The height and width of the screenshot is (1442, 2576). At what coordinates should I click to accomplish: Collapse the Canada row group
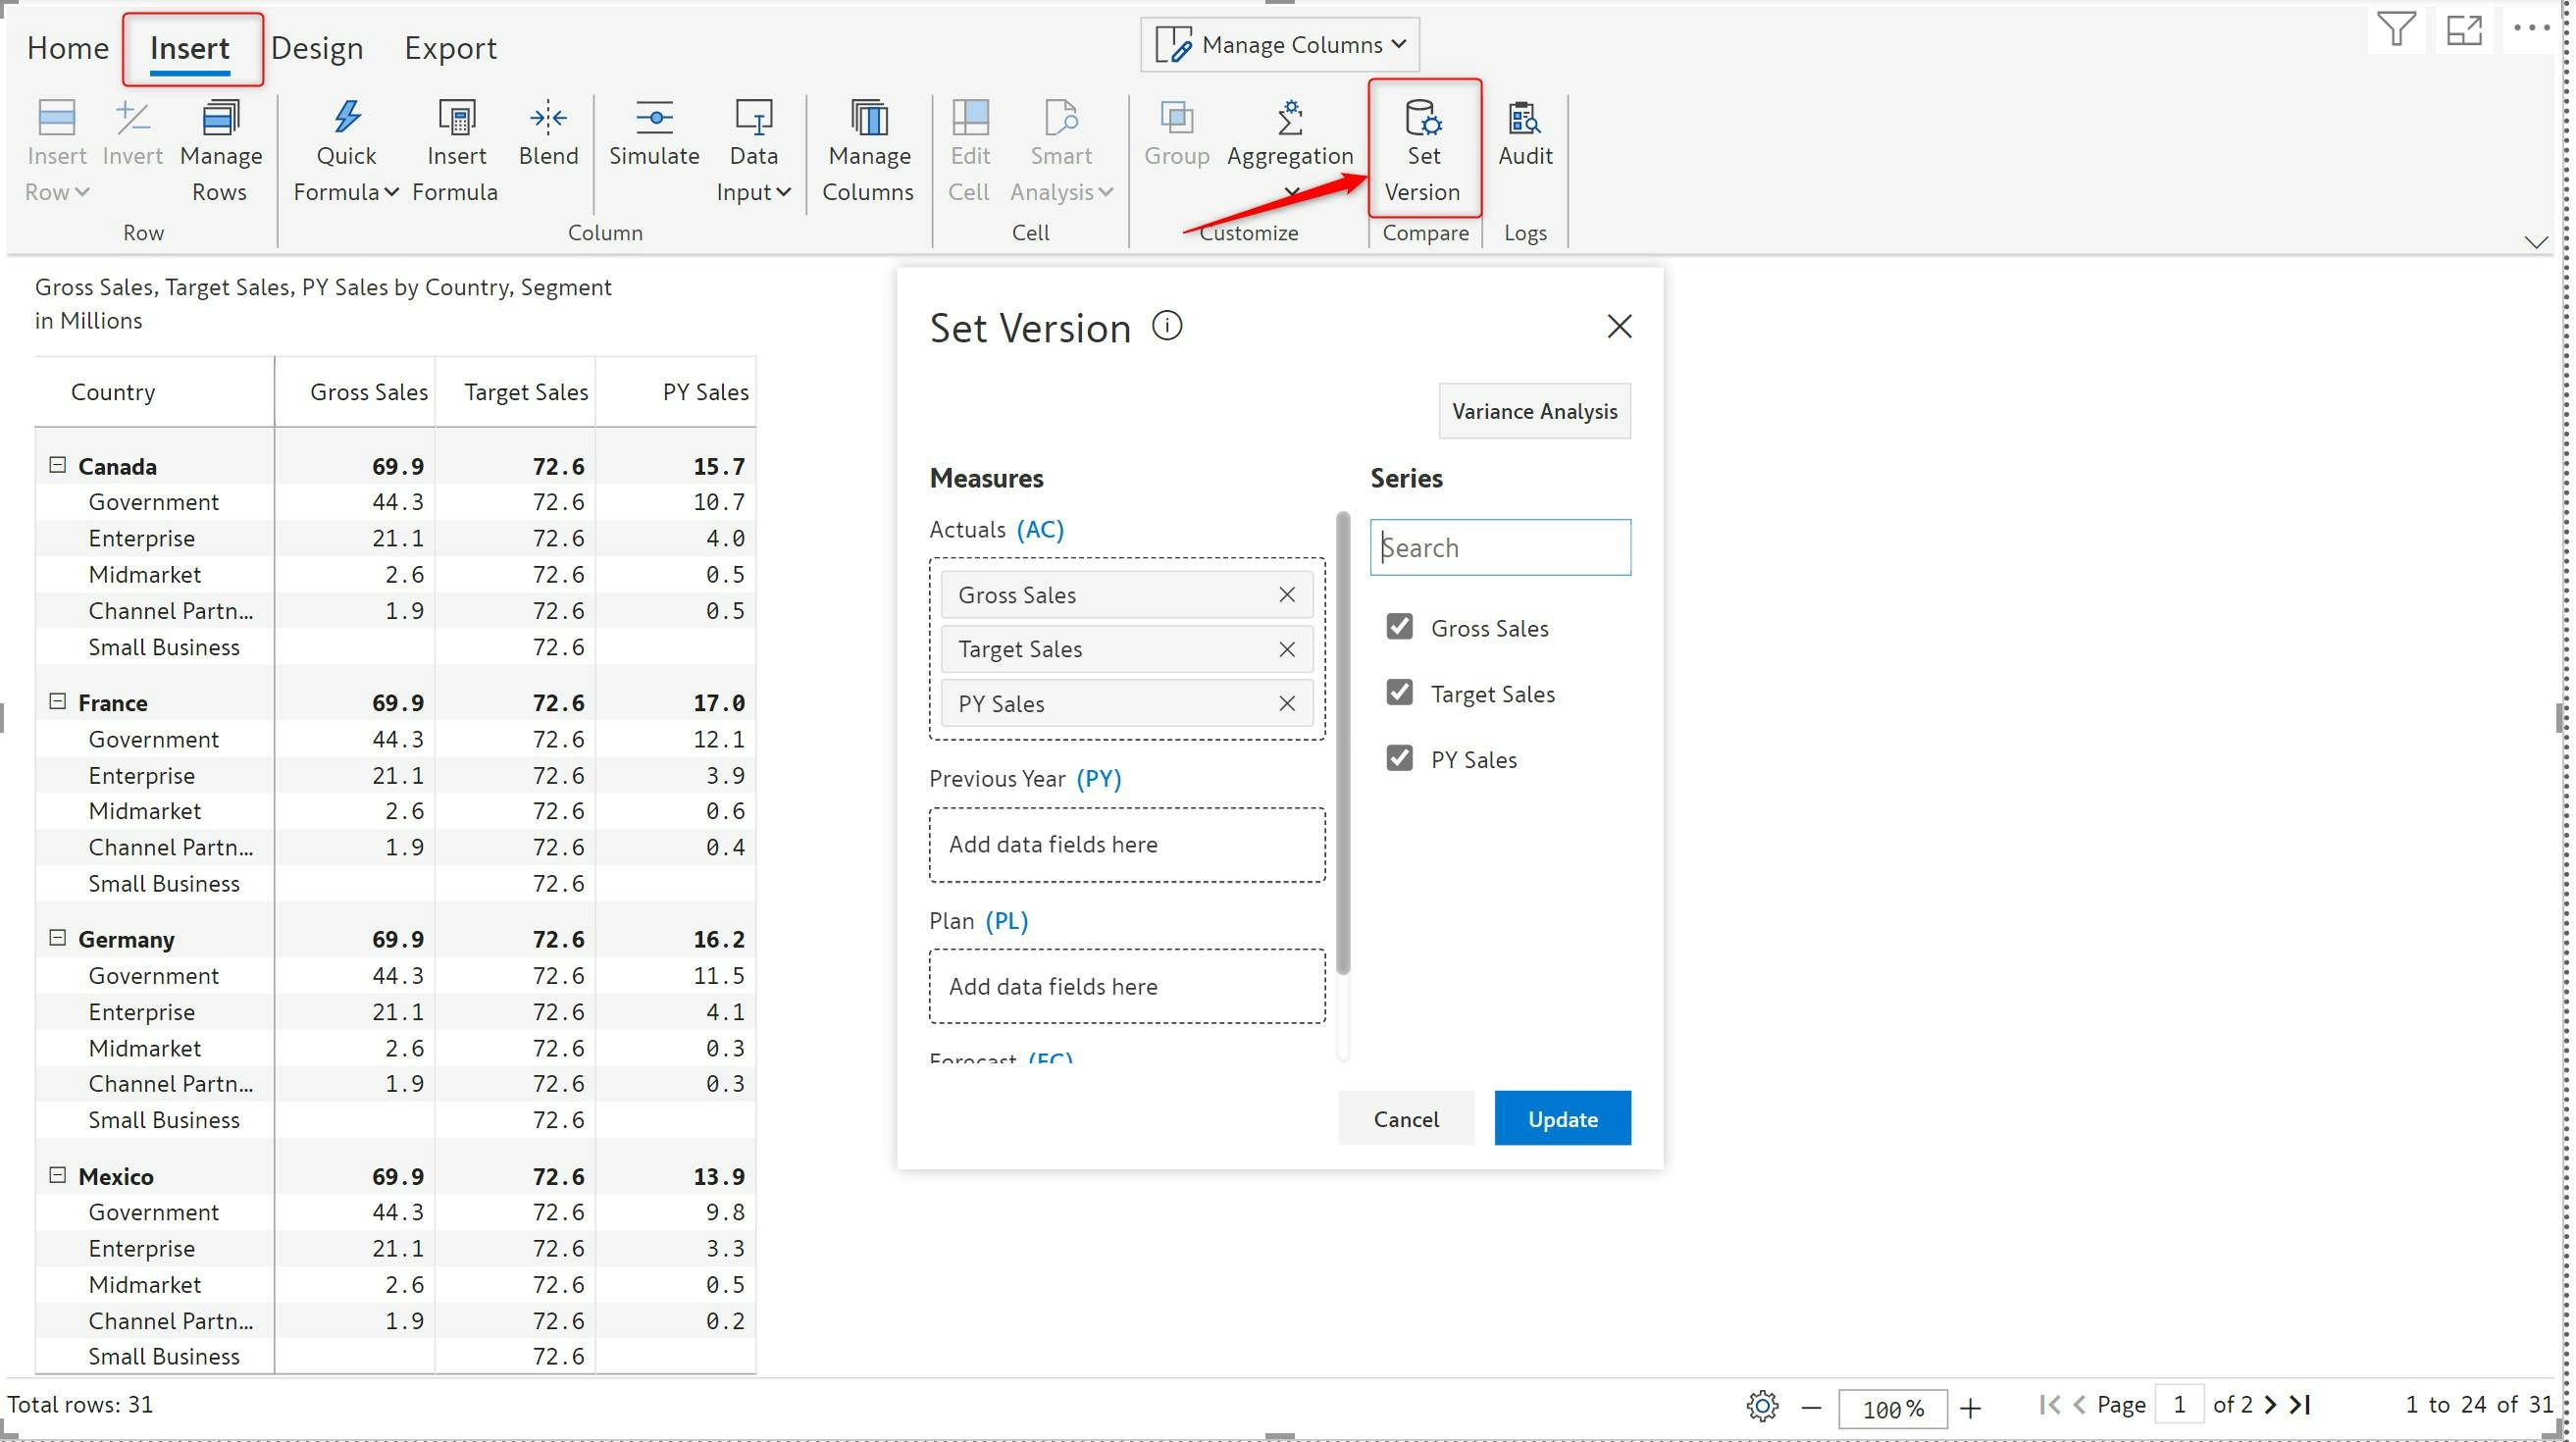57,465
